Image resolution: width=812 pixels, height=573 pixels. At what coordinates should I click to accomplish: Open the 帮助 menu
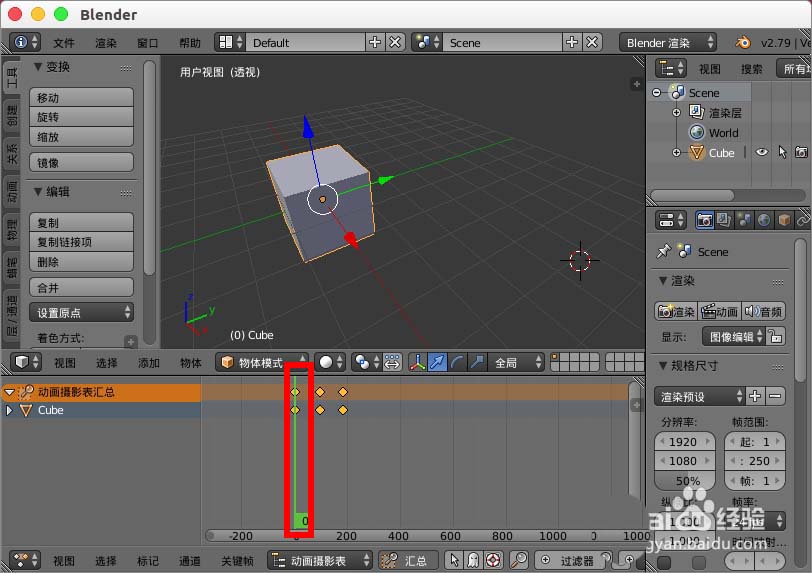(x=190, y=42)
